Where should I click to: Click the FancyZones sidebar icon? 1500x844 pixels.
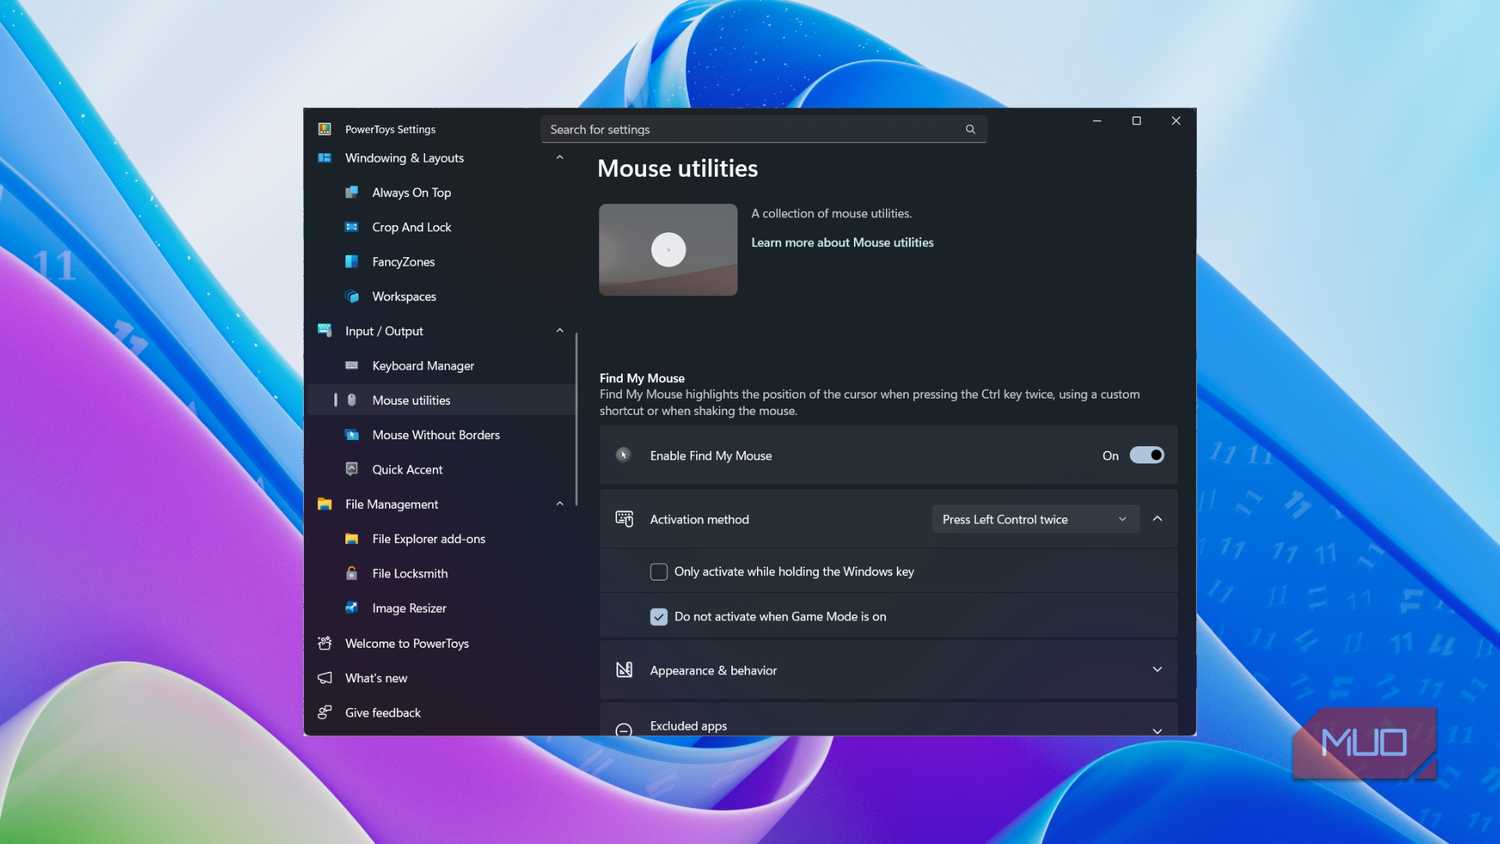[352, 262]
